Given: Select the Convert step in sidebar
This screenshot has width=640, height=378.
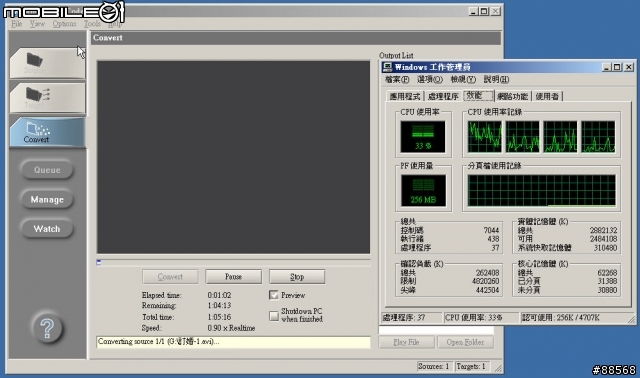Looking at the screenshot, I should [47, 132].
